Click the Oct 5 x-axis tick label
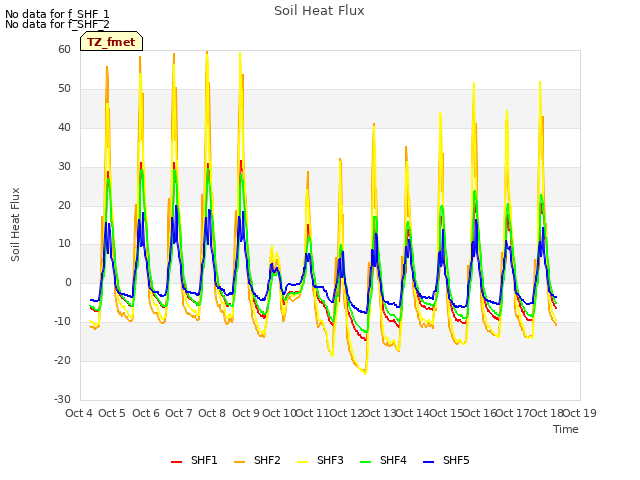Viewport: 640px width, 480px height. coord(112,413)
